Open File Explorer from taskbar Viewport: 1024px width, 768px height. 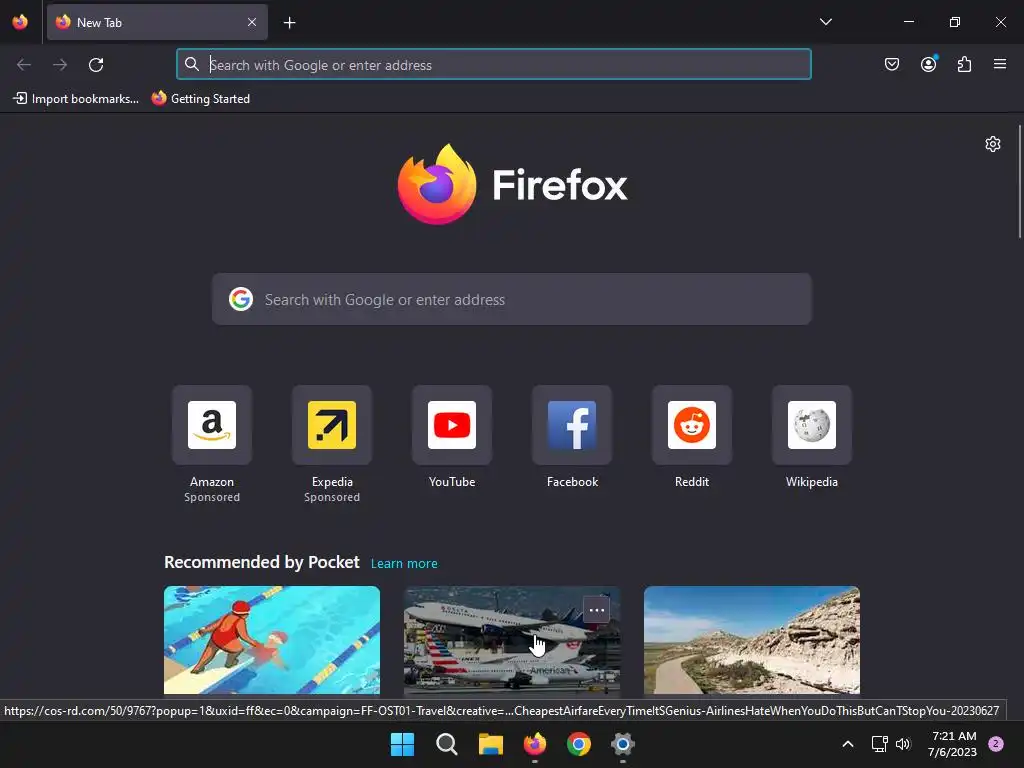coord(490,744)
